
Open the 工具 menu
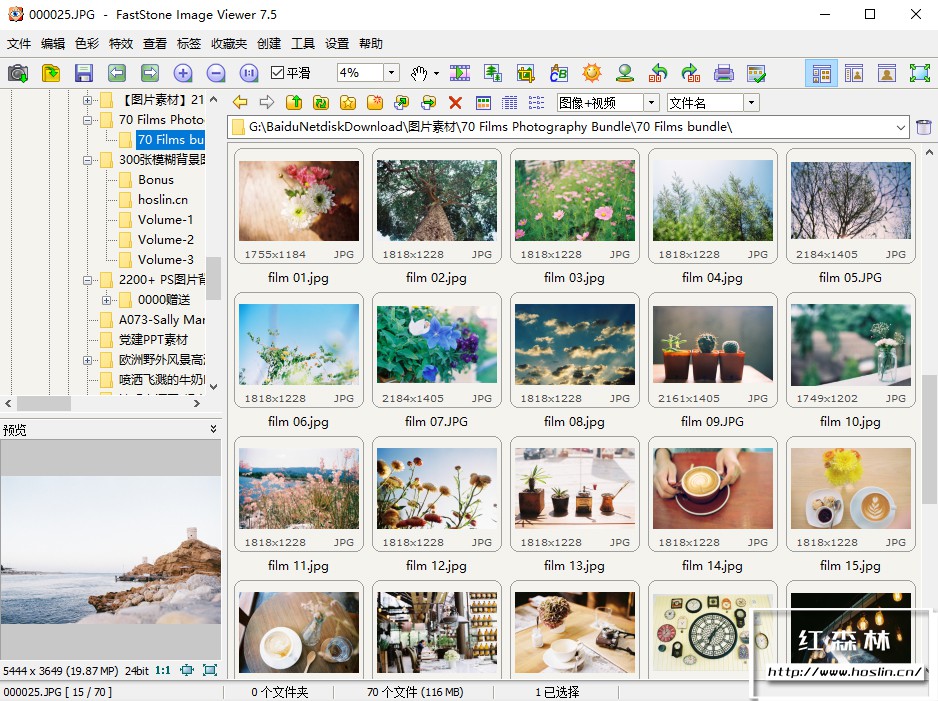pos(302,44)
